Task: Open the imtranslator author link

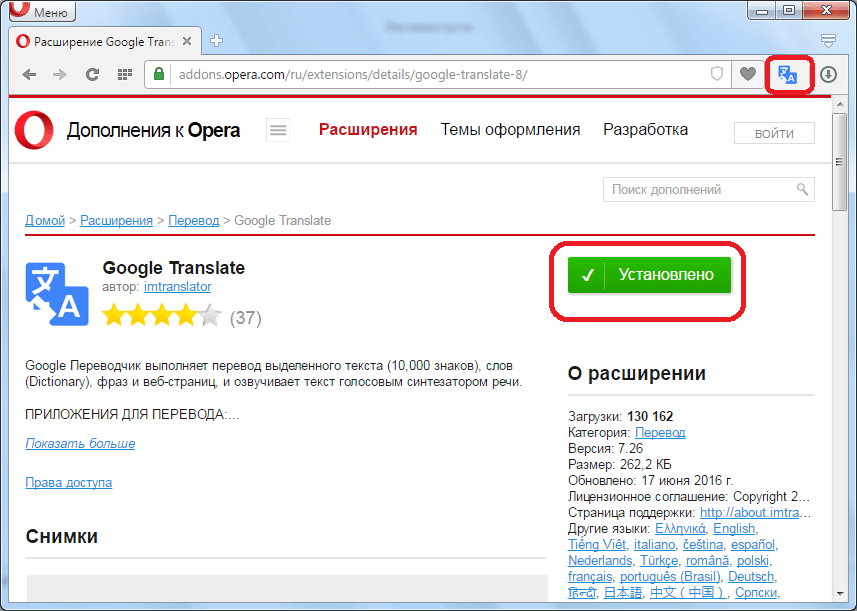Action: click(x=178, y=286)
